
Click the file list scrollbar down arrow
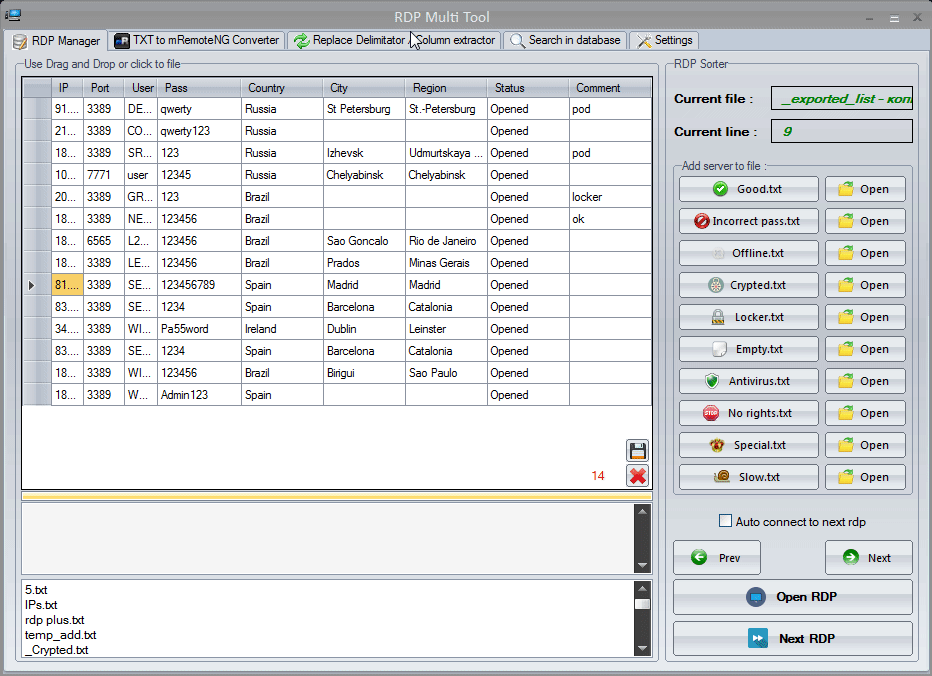click(x=642, y=649)
